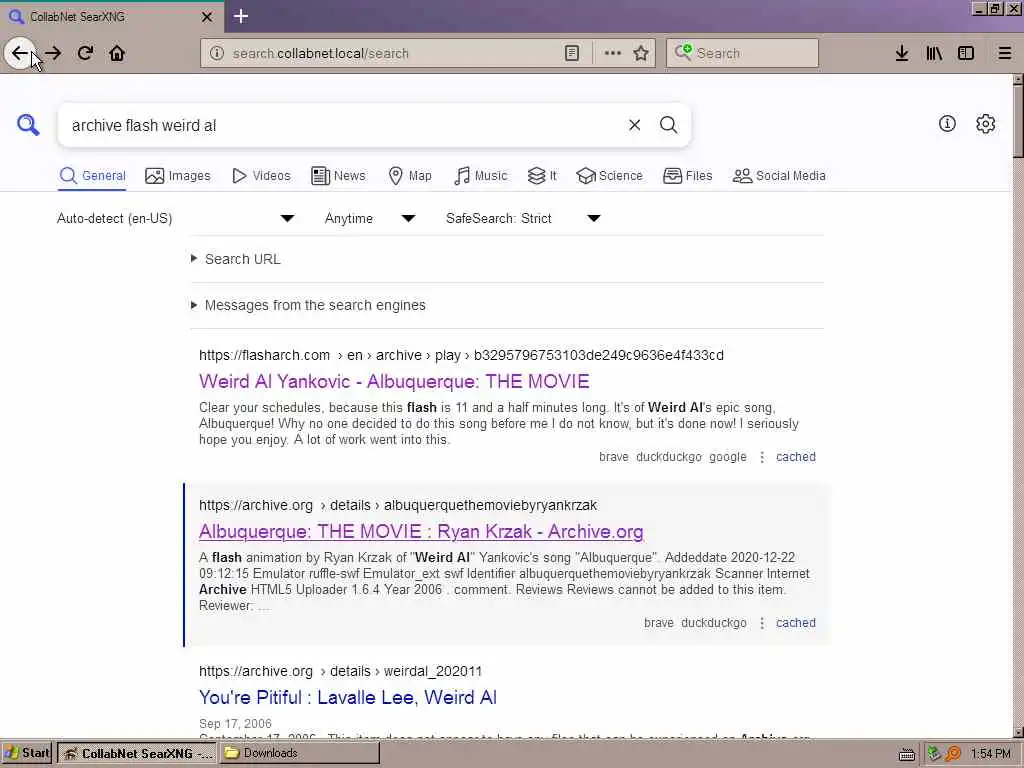
Task: Switch to the Videos tab
Action: 261,176
